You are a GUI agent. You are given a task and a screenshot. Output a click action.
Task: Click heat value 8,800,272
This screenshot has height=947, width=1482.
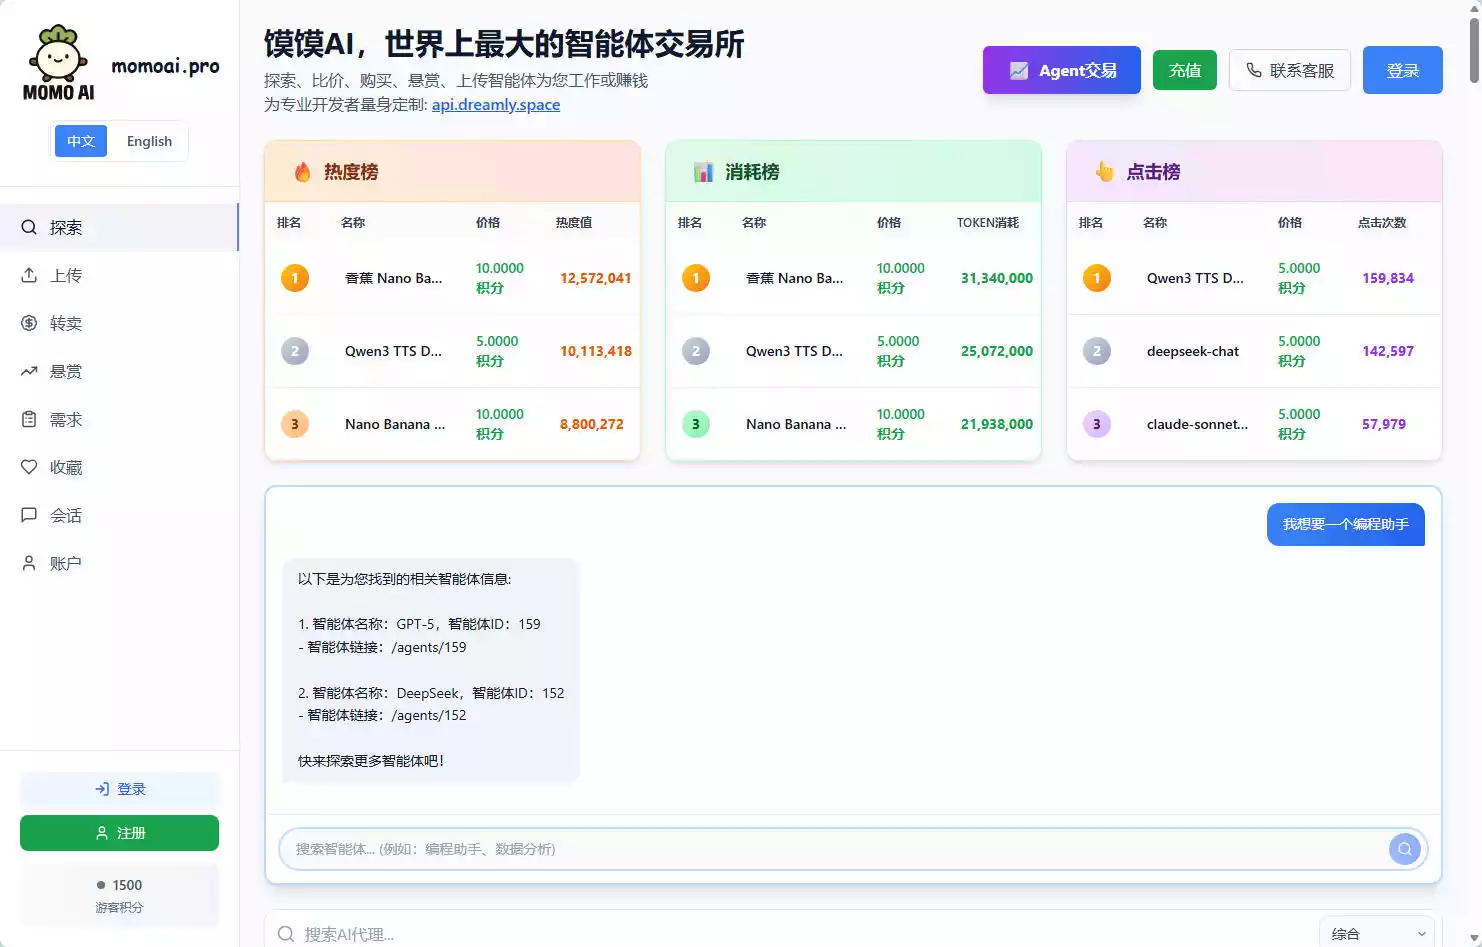click(x=592, y=424)
